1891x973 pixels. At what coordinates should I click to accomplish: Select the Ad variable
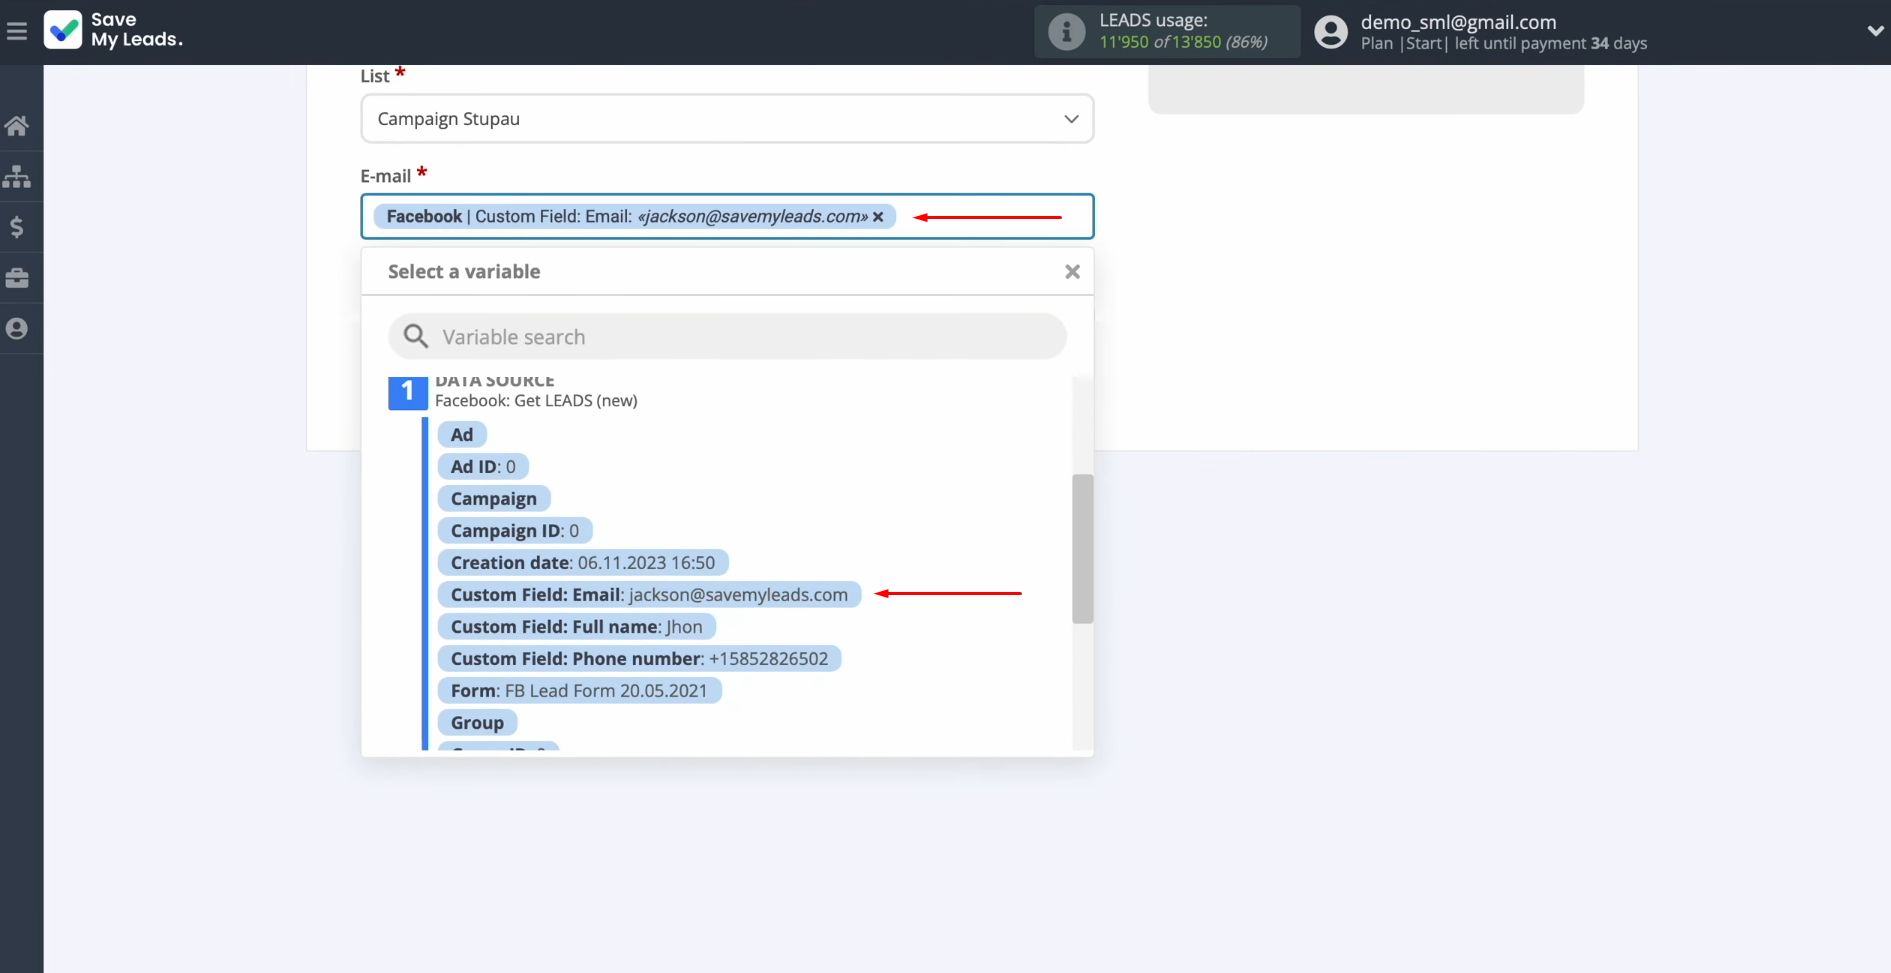pyautogui.click(x=462, y=435)
